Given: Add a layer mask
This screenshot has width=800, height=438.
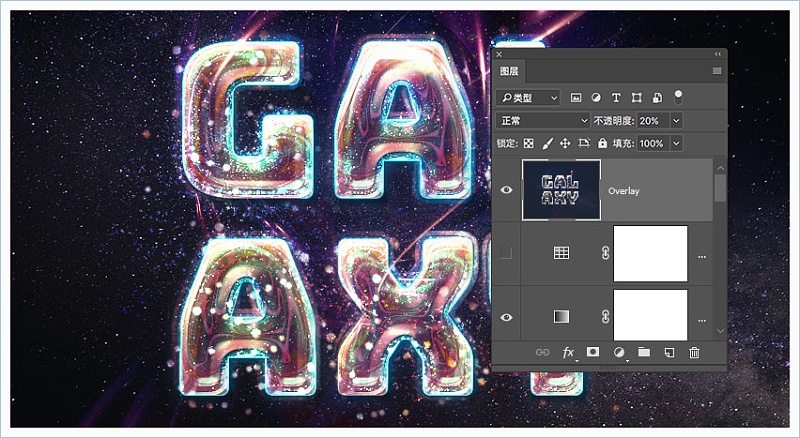Looking at the screenshot, I should tap(593, 352).
